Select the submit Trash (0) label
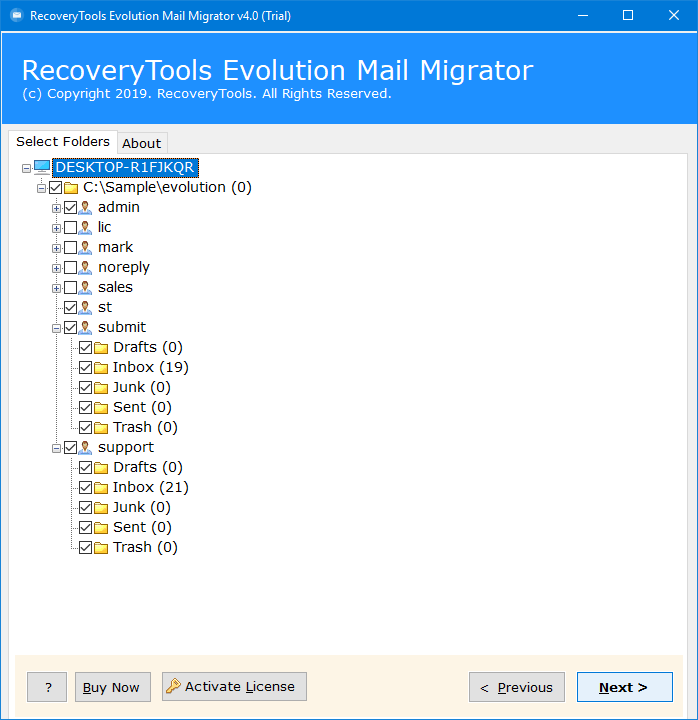 [145, 428]
